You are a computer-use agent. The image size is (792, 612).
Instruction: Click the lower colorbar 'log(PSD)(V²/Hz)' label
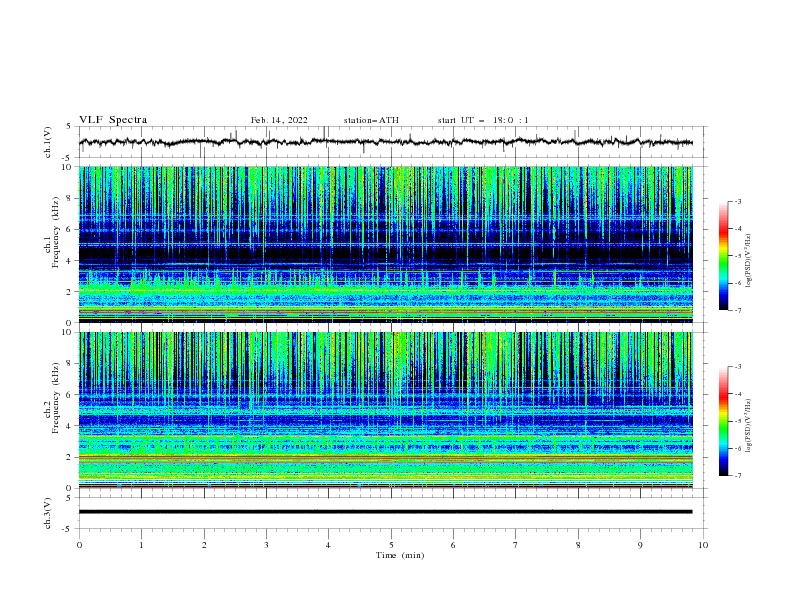[x=750, y=425]
